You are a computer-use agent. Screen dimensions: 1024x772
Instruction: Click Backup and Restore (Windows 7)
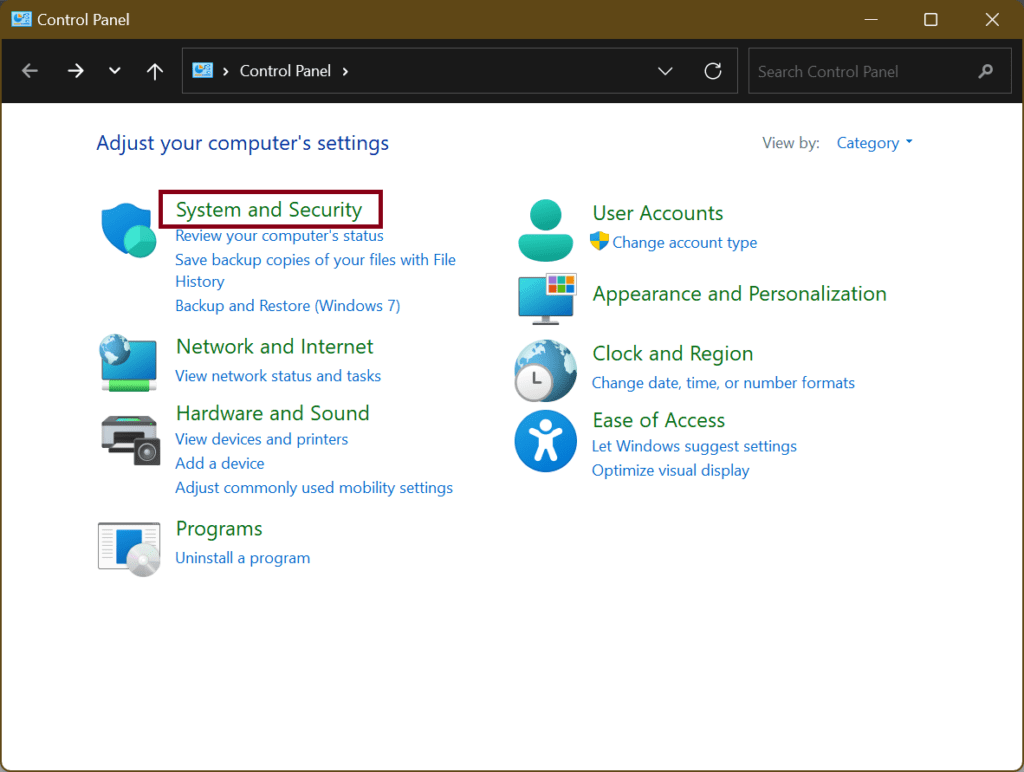tap(287, 305)
